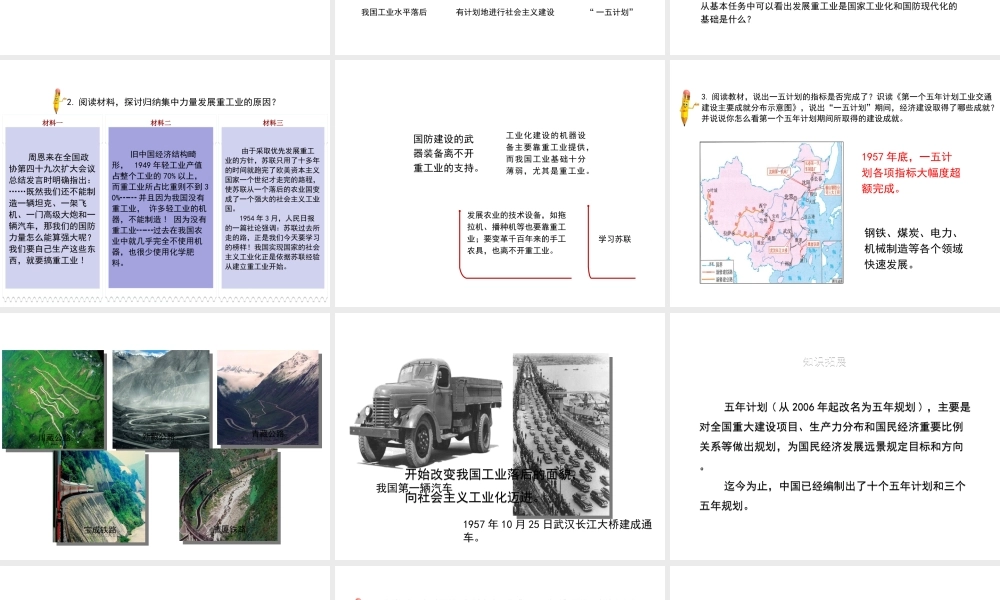Select the paragraph beginning 迄今为止,中国已经编制

[x=833, y=495]
